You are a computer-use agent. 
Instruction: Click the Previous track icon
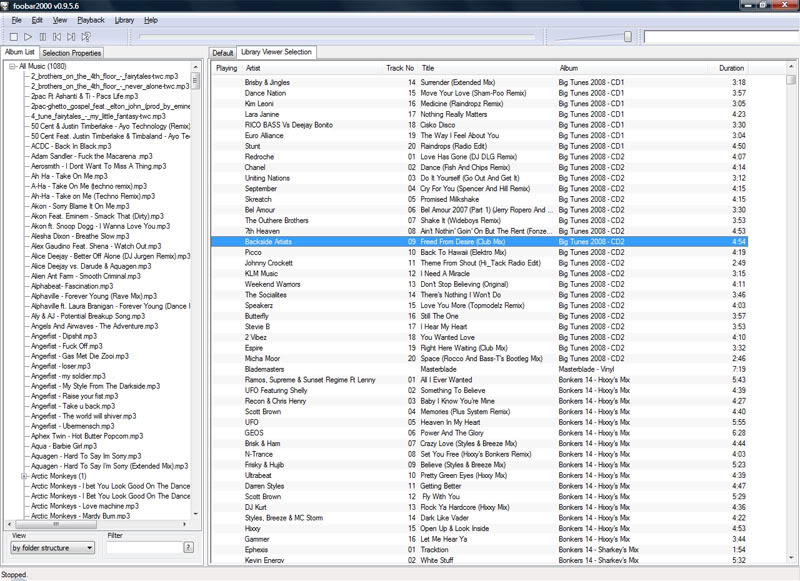(x=56, y=36)
